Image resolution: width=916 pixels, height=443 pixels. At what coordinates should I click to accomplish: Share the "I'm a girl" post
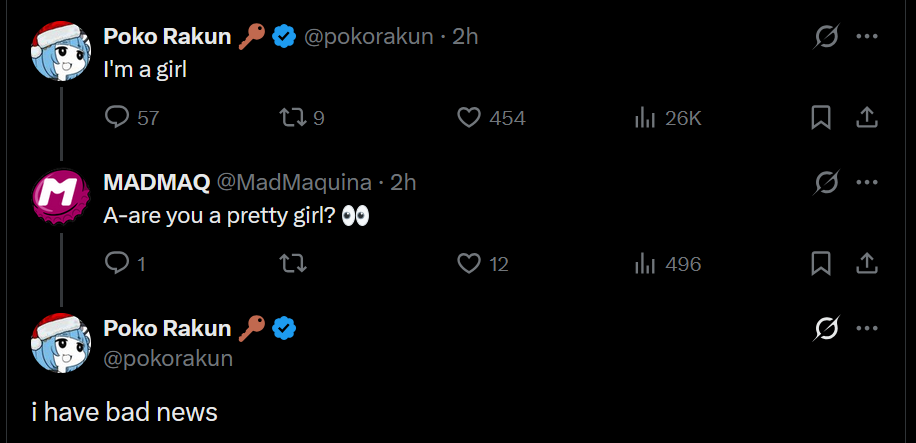pos(866,118)
